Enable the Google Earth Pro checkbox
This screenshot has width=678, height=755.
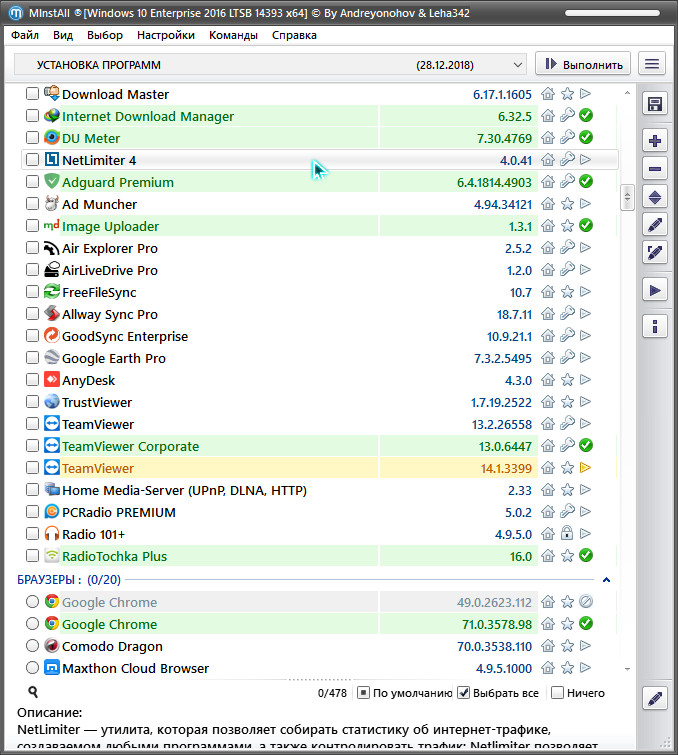click(x=33, y=359)
